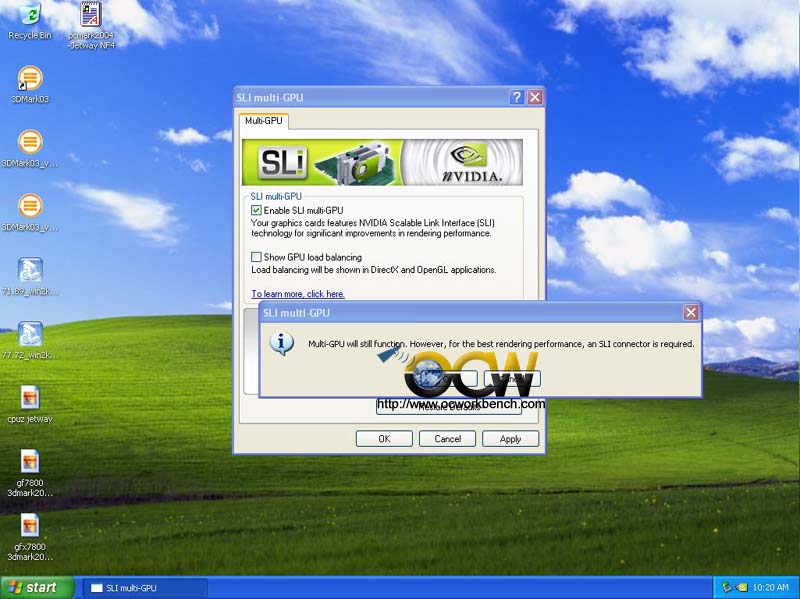The image size is (800, 599).
Task: Select the gf7800 3dmark20 image icon
Action: tap(30, 473)
